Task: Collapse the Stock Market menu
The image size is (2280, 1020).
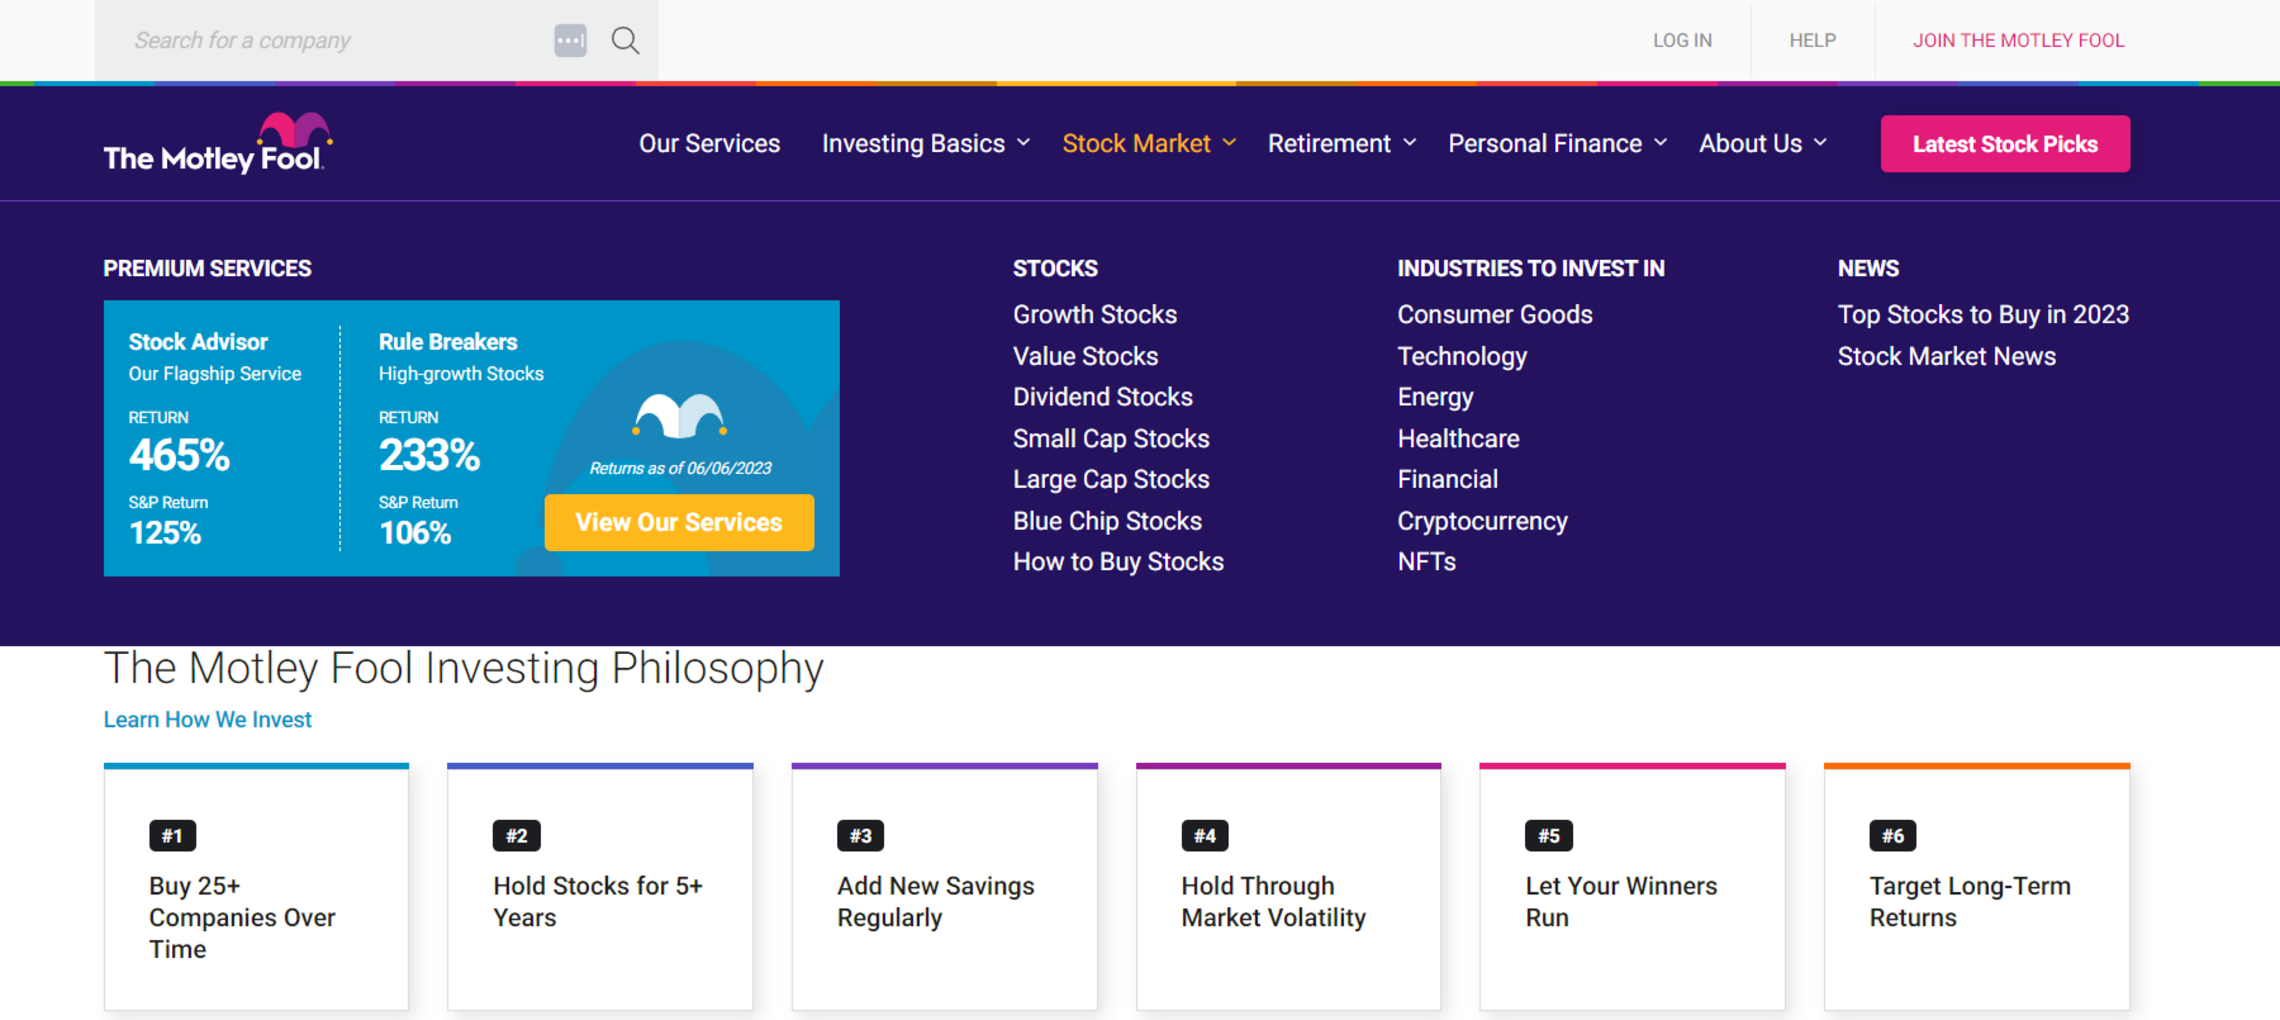Action: point(1148,144)
